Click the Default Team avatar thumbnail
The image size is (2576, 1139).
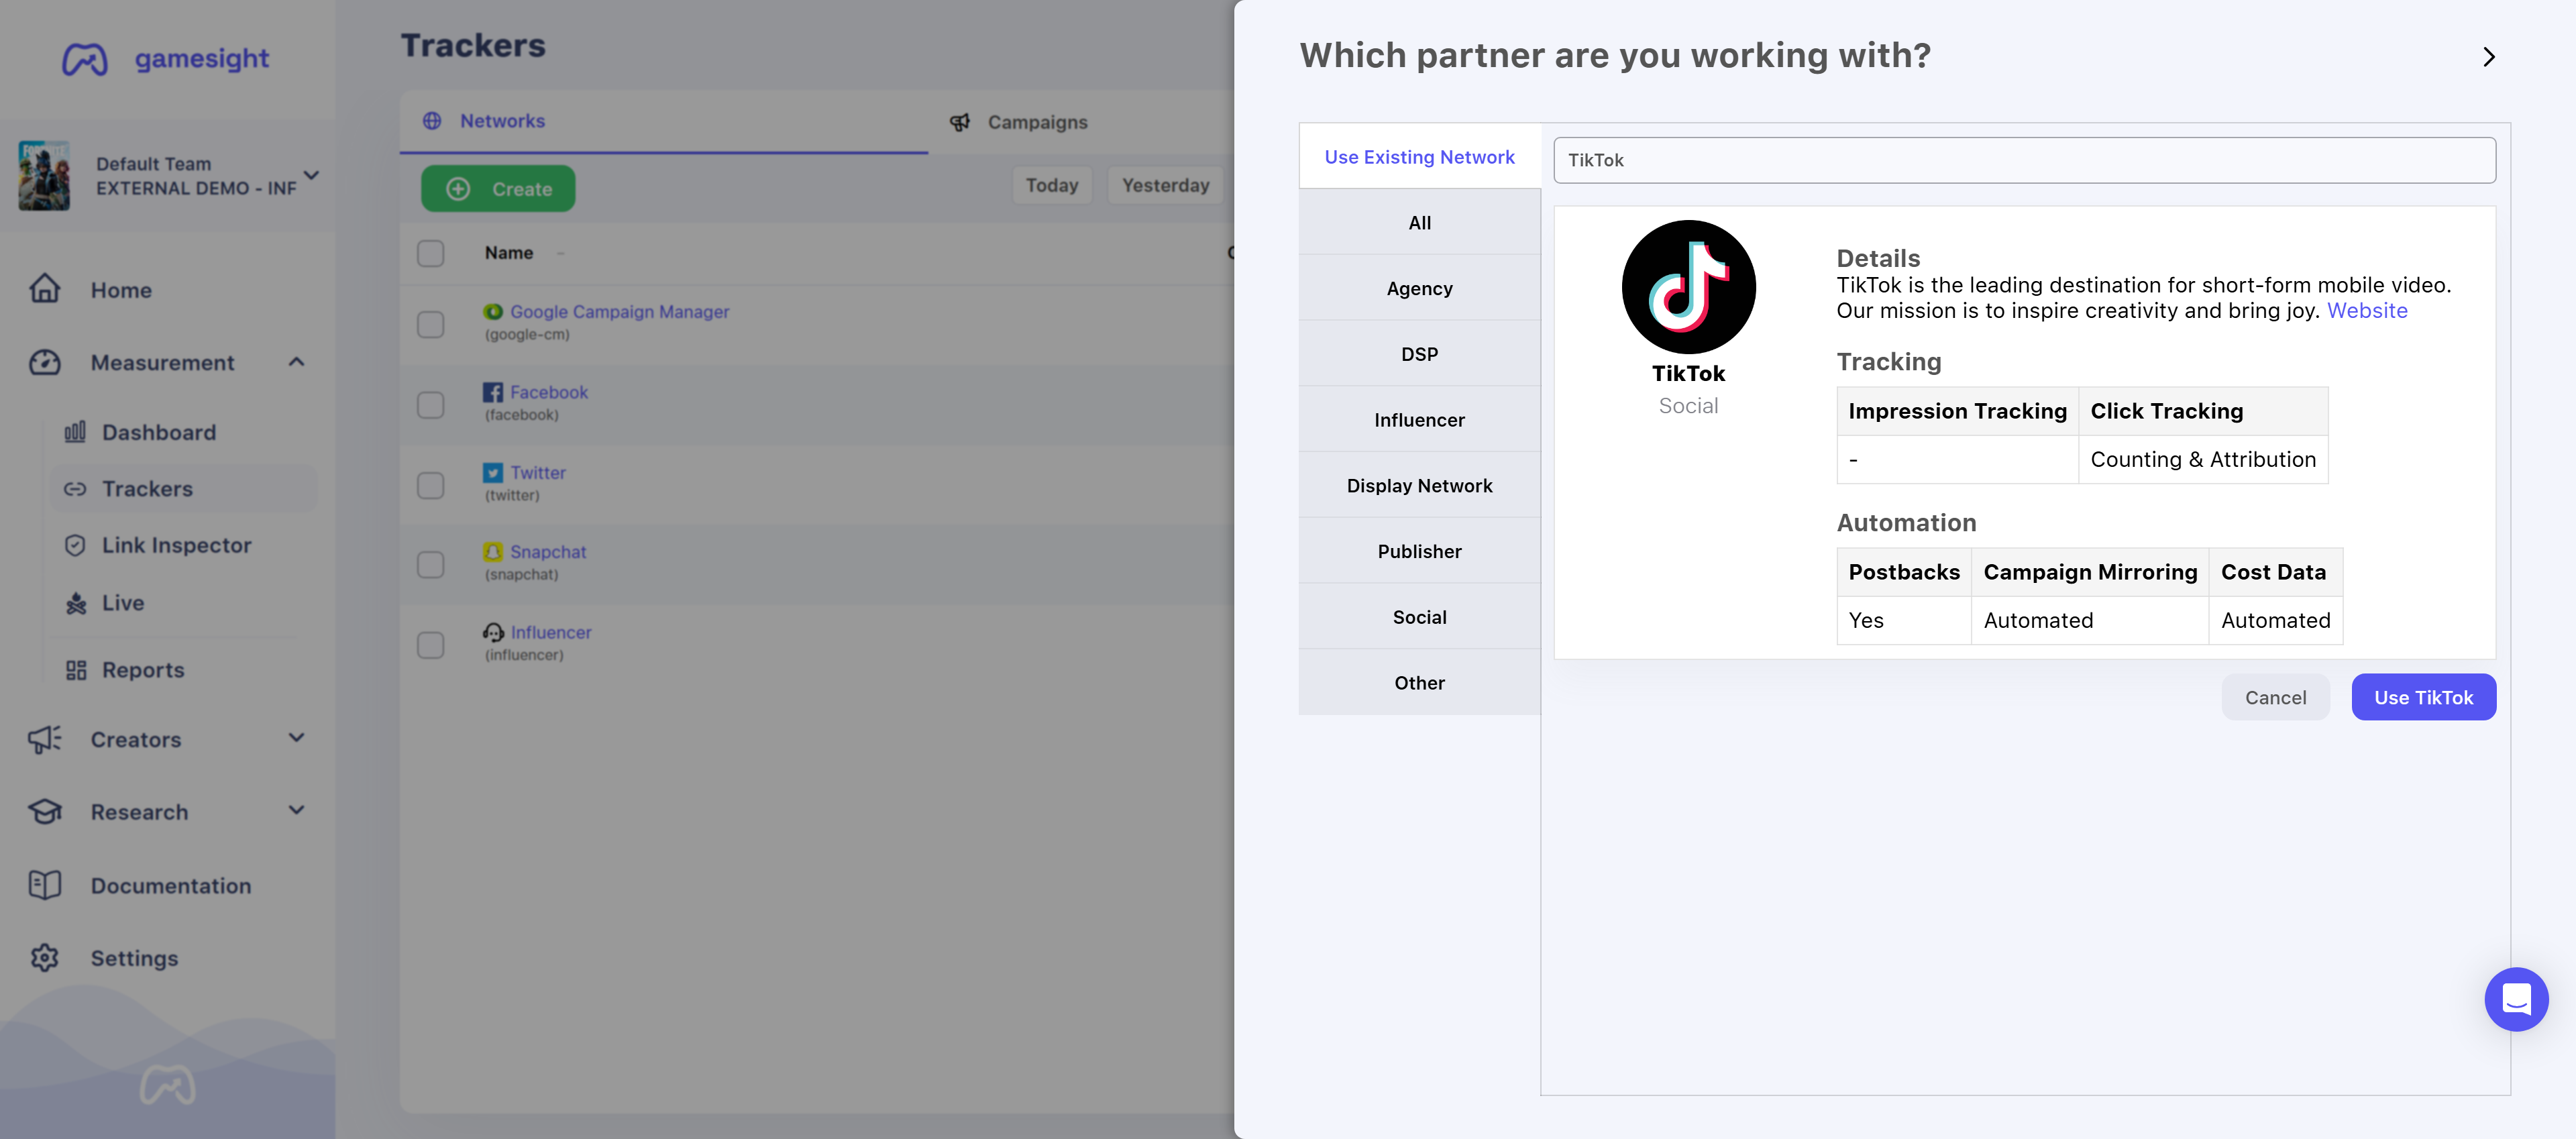(45, 176)
